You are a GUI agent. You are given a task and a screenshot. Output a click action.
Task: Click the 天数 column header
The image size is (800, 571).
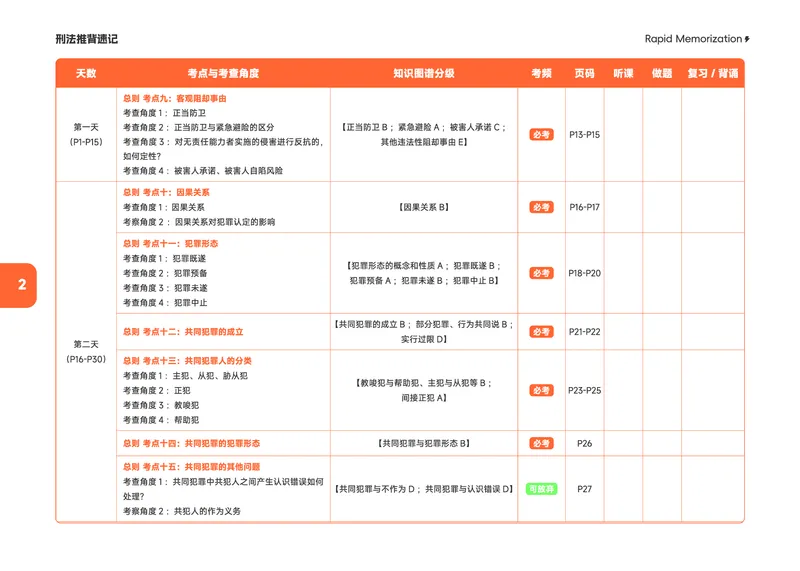pyautogui.click(x=86, y=73)
